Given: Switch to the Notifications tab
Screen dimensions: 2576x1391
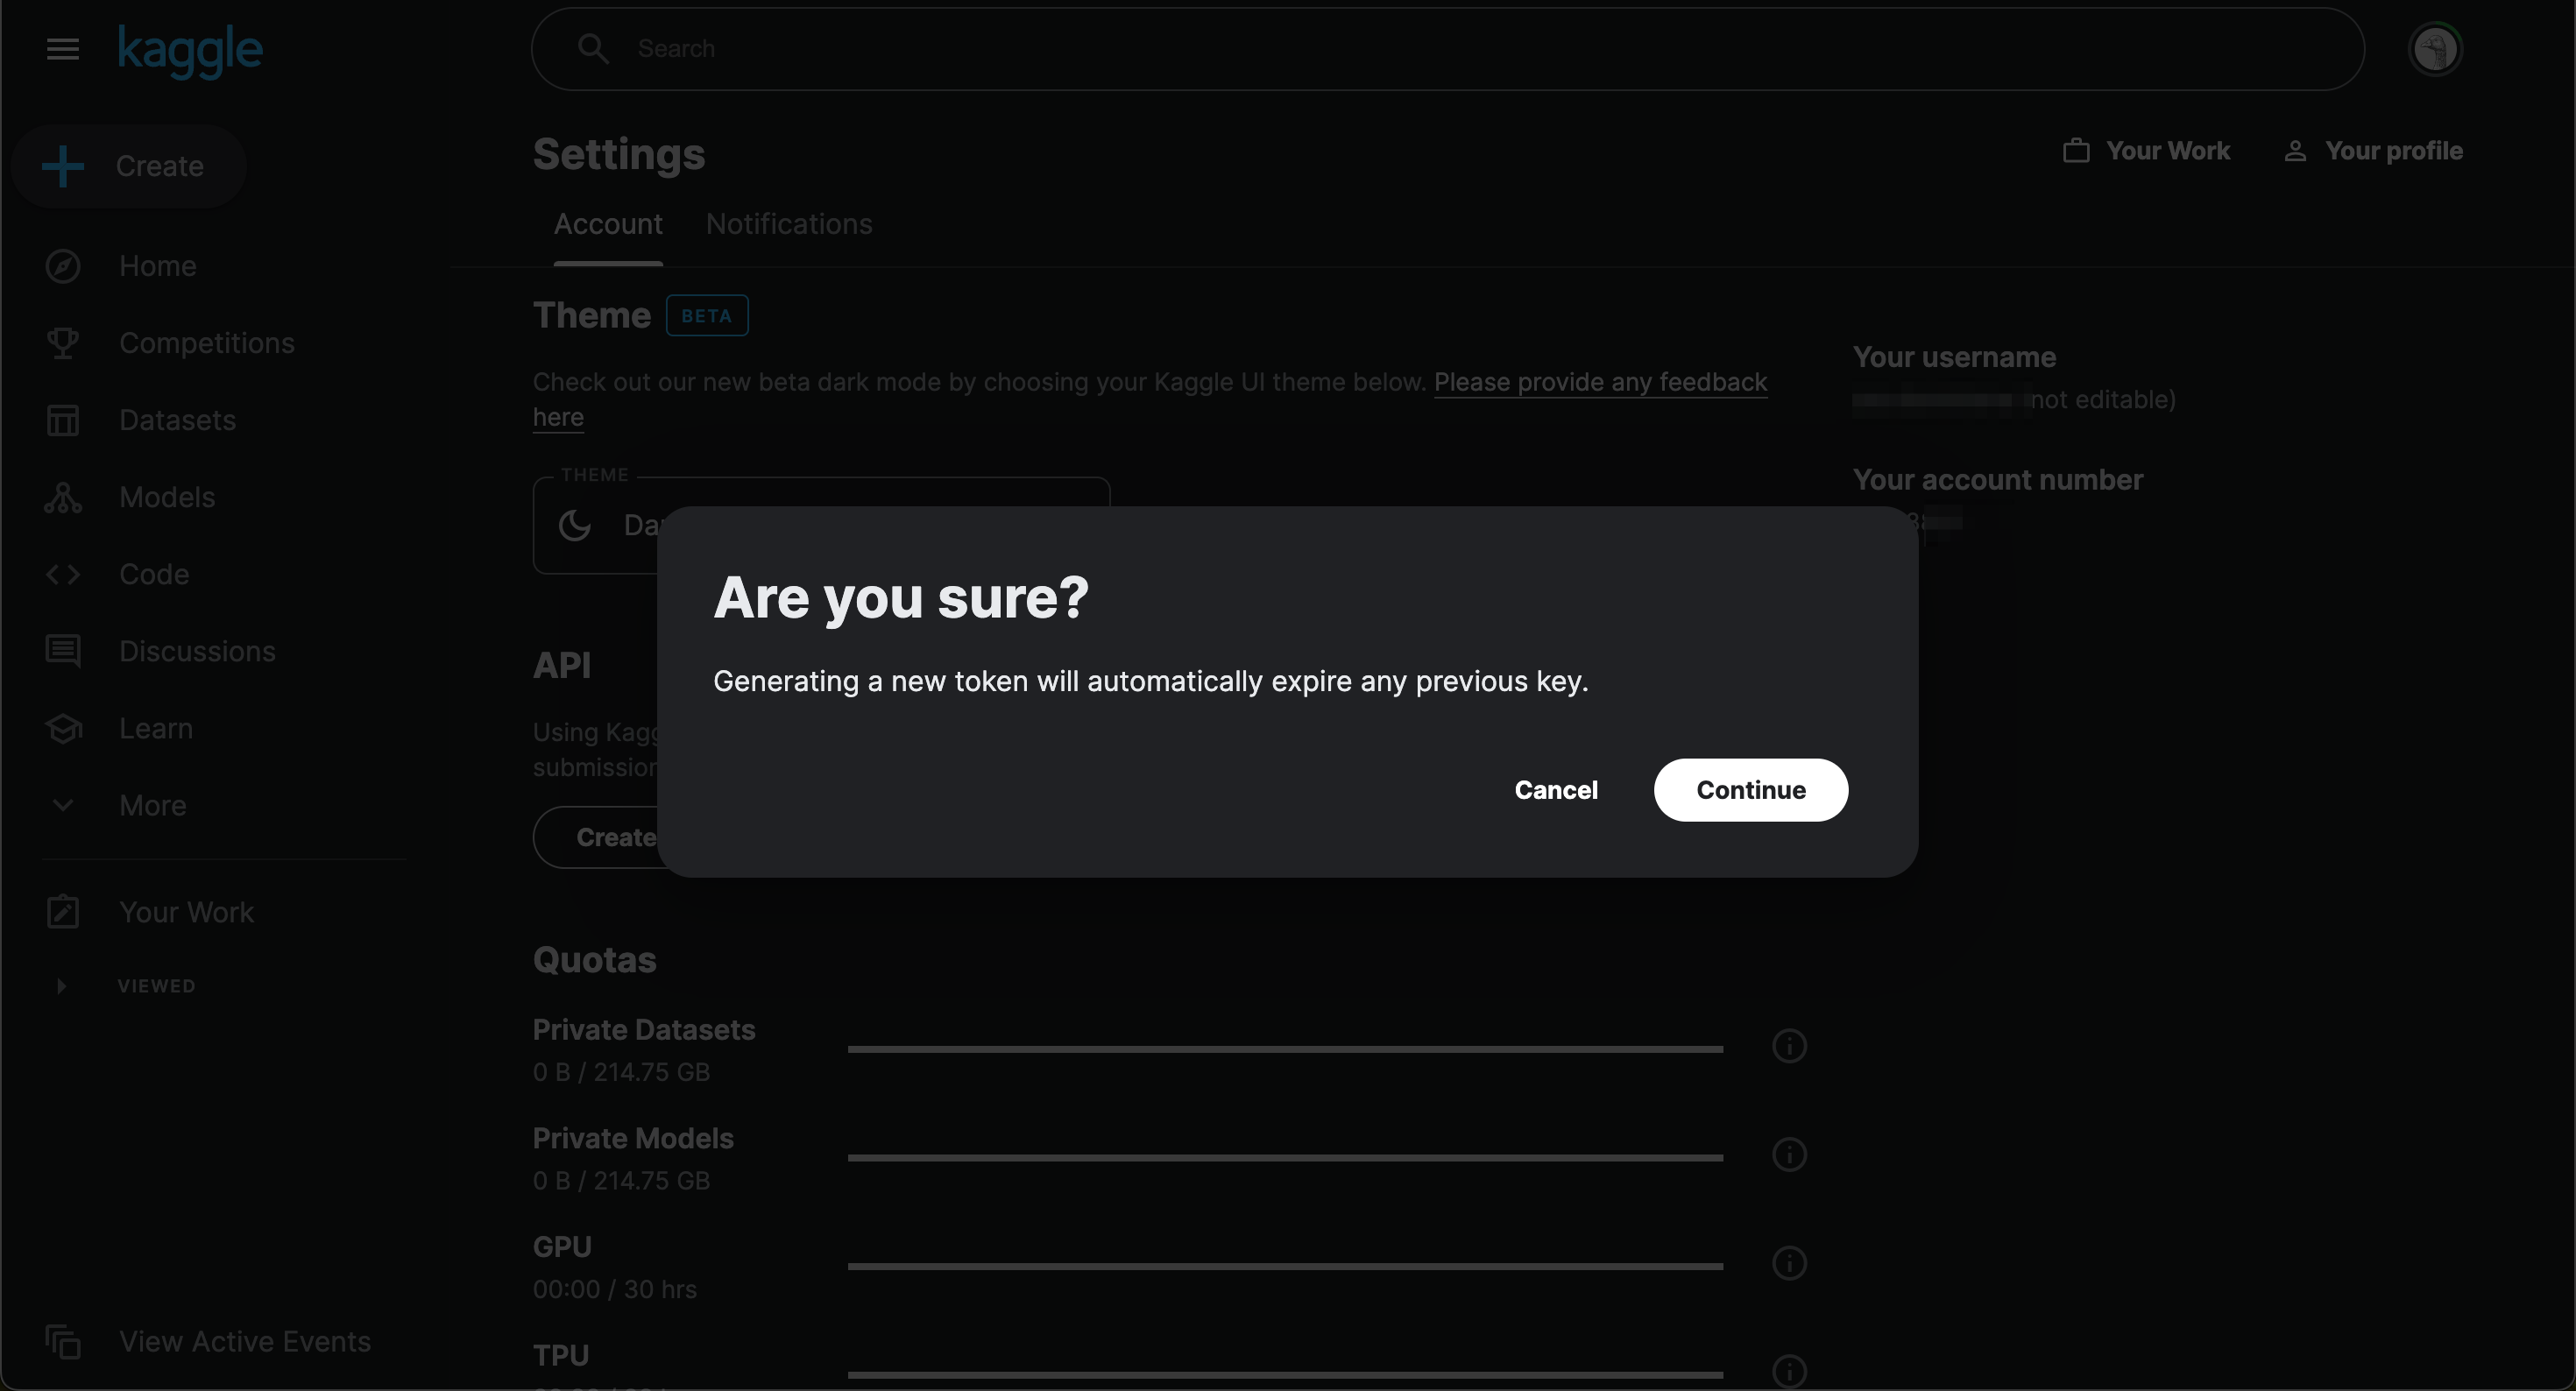Looking at the screenshot, I should [789, 224].
